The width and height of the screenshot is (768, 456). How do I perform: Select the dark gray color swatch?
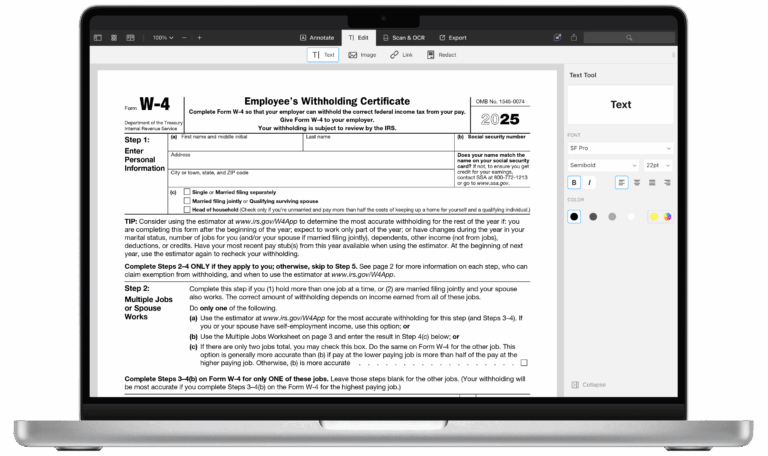coord(593,216)
